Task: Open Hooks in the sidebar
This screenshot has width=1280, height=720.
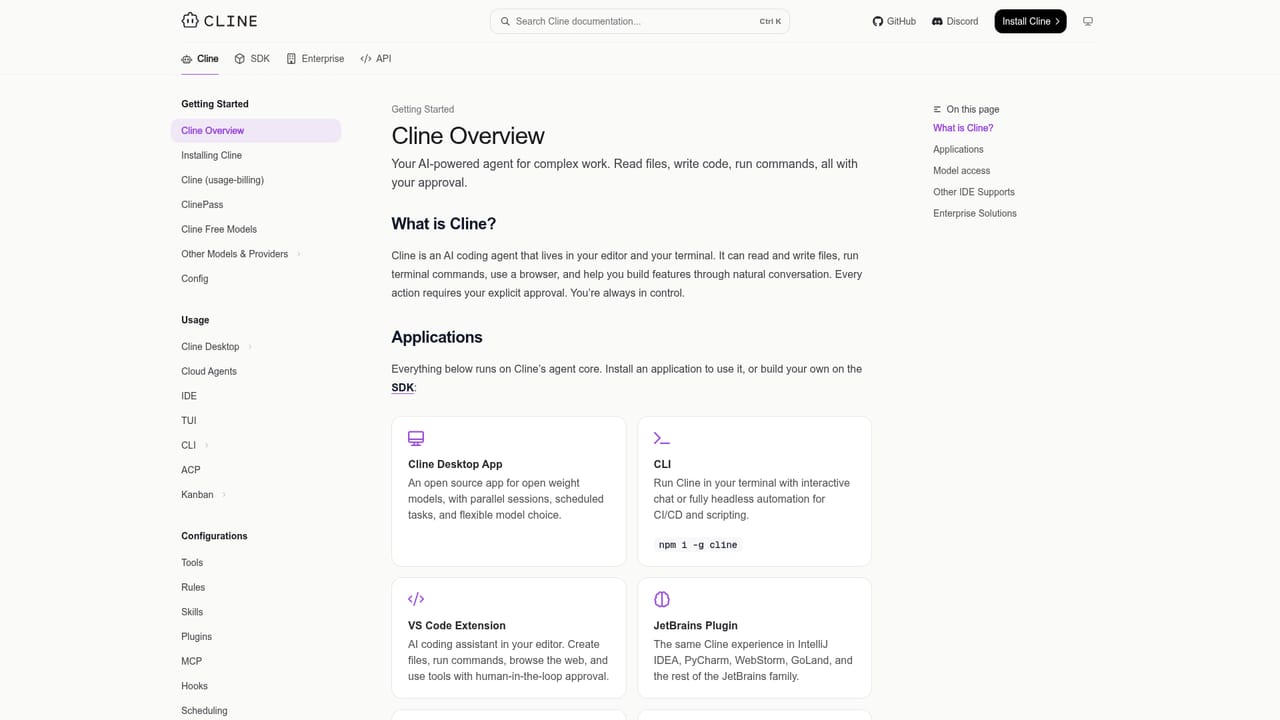Action: click(194, 686)
